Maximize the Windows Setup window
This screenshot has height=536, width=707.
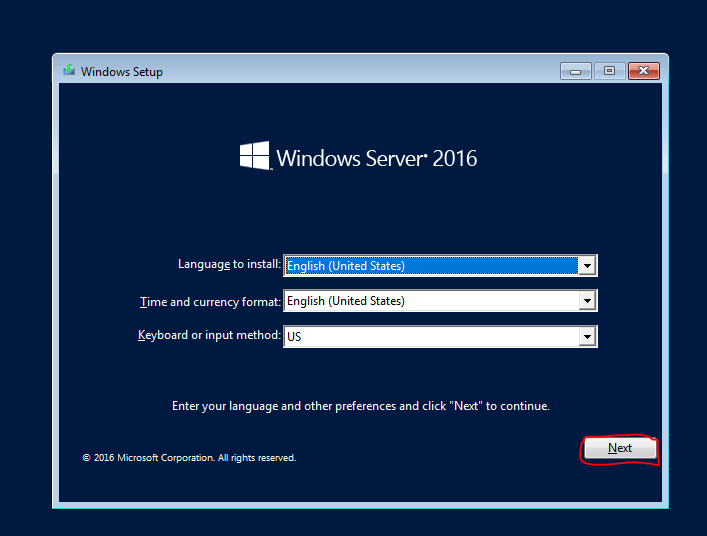609,71
